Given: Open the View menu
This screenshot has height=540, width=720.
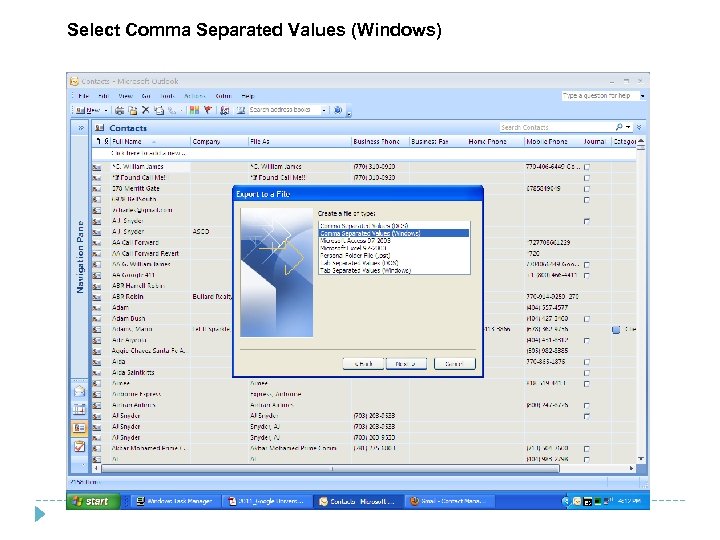Looking at the screenshot, I should click(125, 96).
